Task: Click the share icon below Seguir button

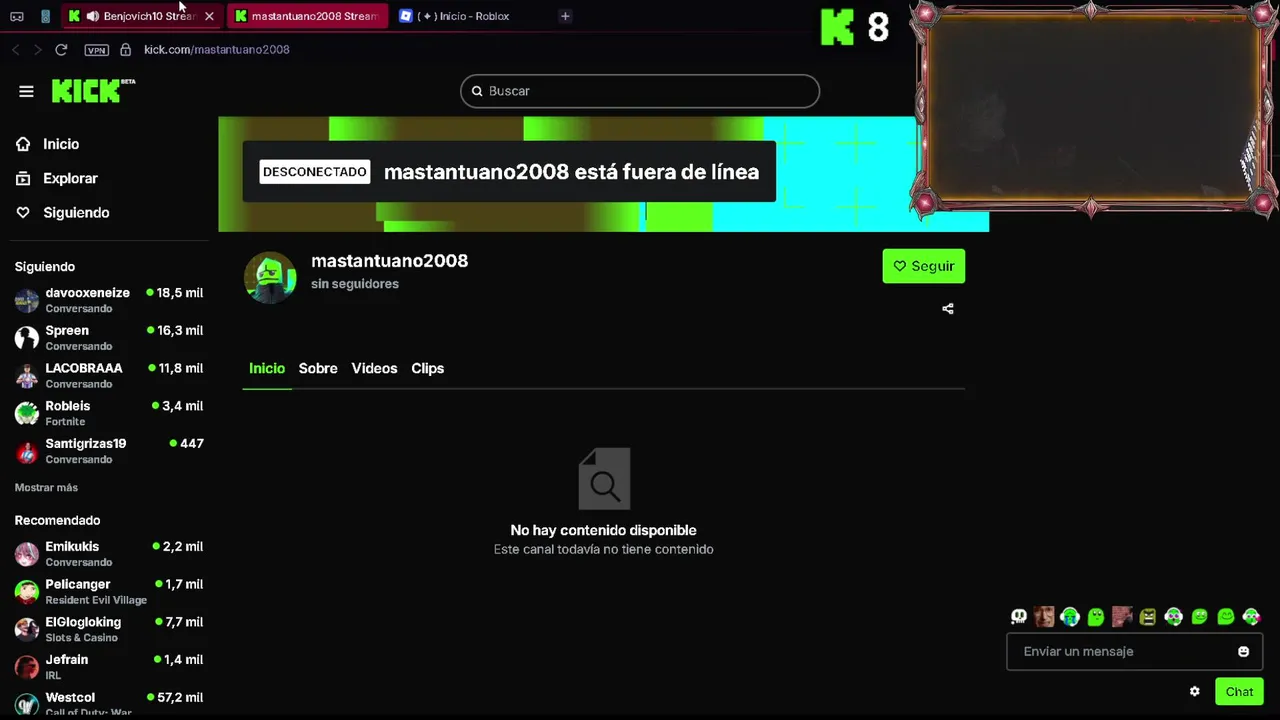Action: [x=948, y=309]
